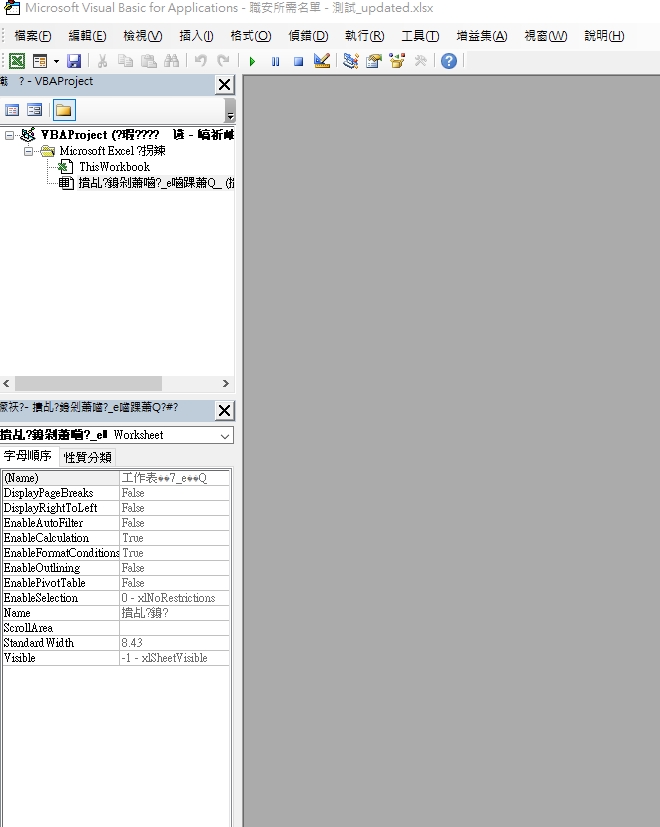Screen dimensions: 660x827
Task: Open the Worksheet object dropdown in Properties
Action: tap(225, 436)
